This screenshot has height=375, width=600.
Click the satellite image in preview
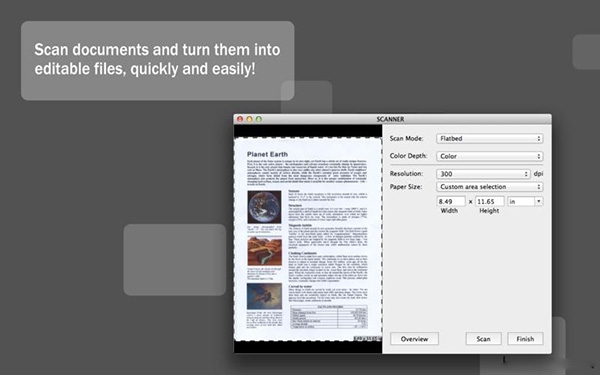pos(264,296)
